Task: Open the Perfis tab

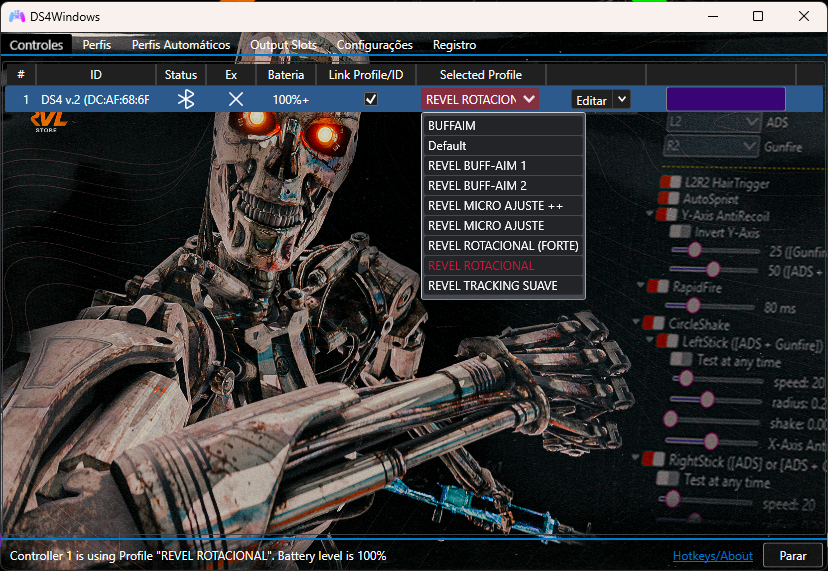Action: point(97,45)
